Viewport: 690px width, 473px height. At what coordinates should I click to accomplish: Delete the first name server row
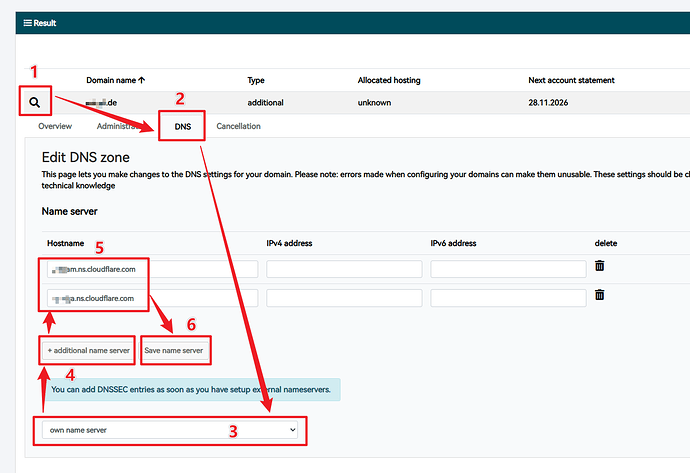click(x=600, y=266)
